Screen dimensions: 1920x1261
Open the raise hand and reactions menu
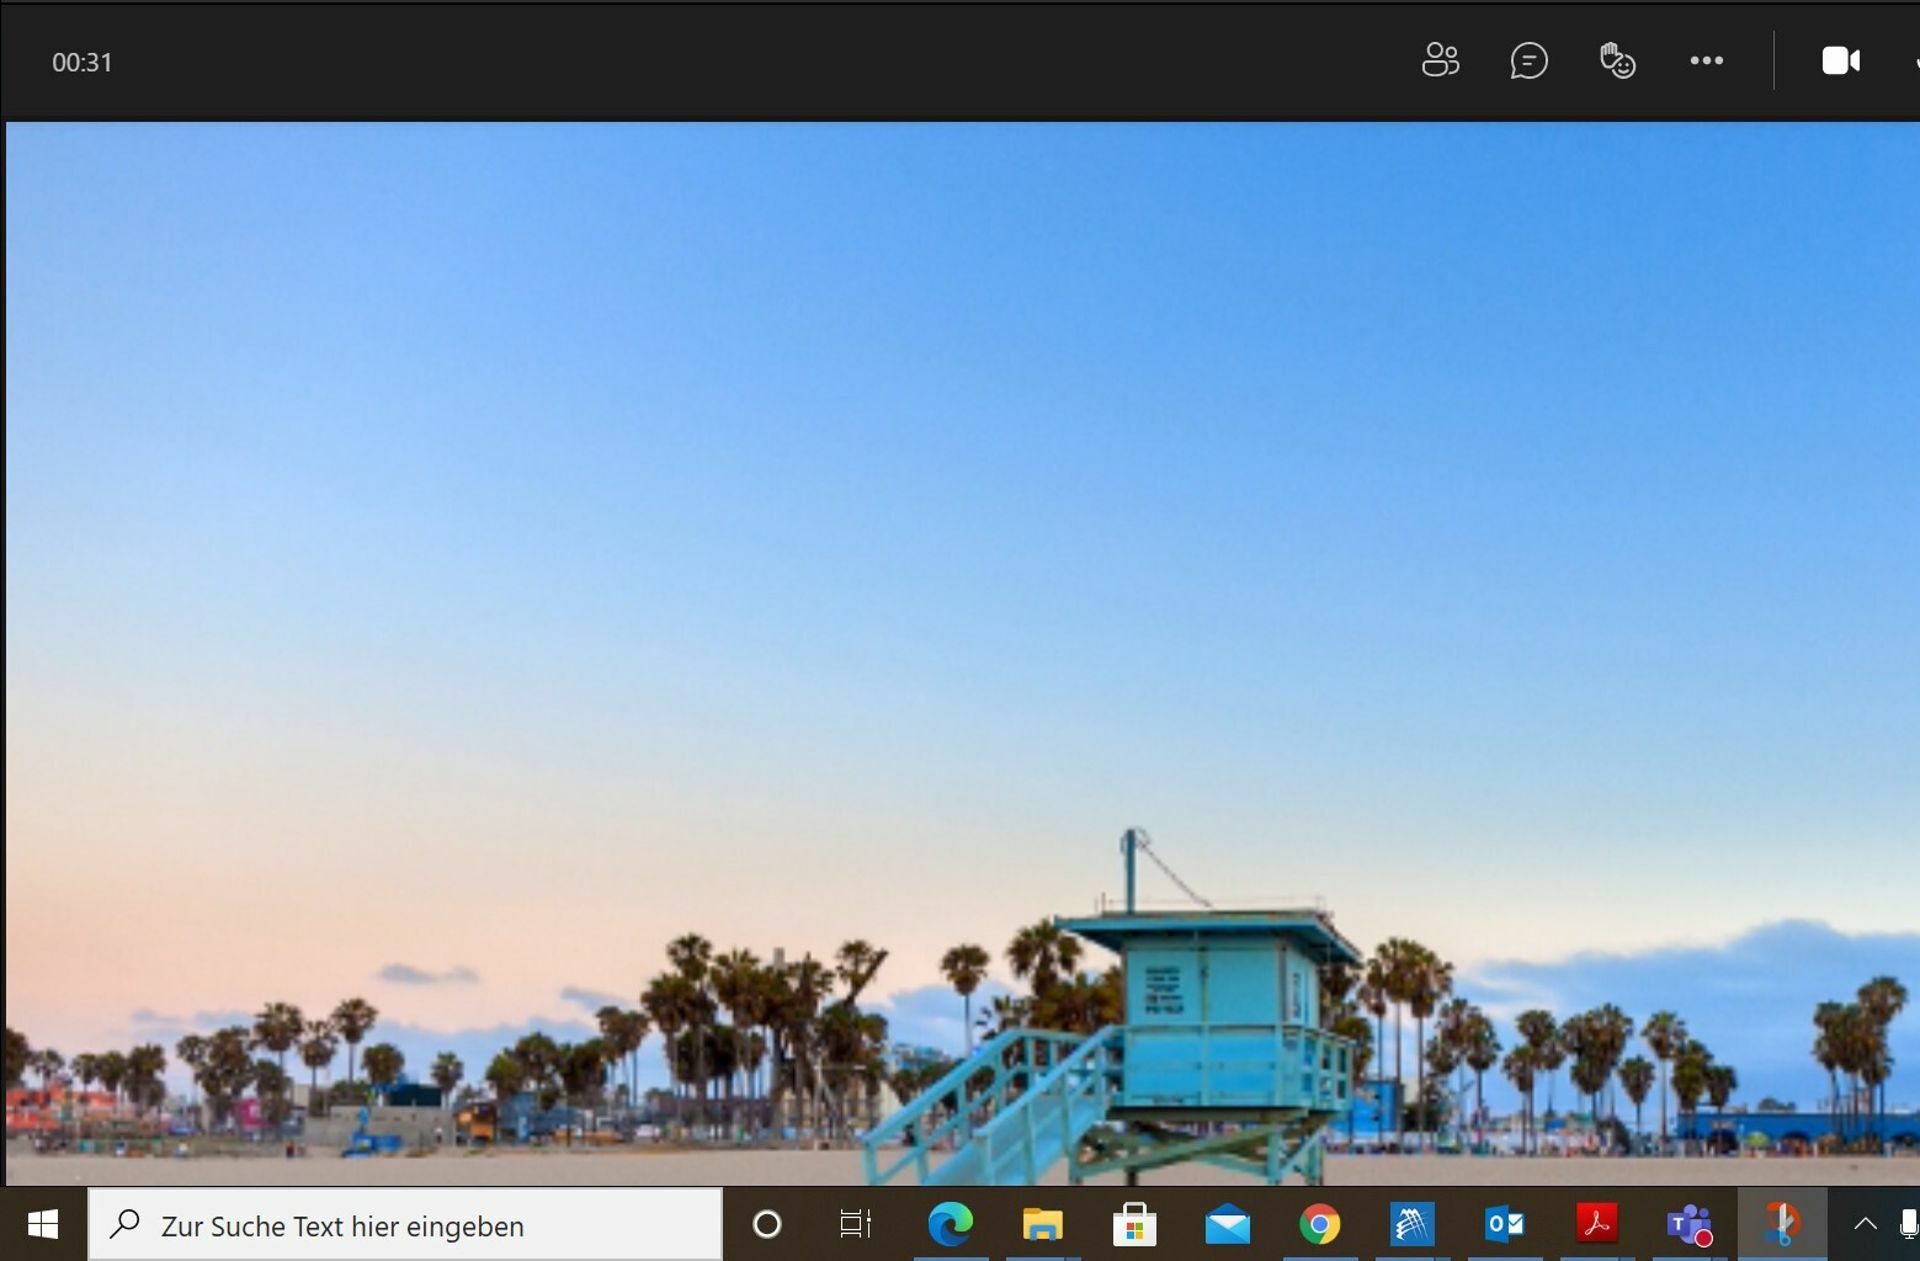1617,60
